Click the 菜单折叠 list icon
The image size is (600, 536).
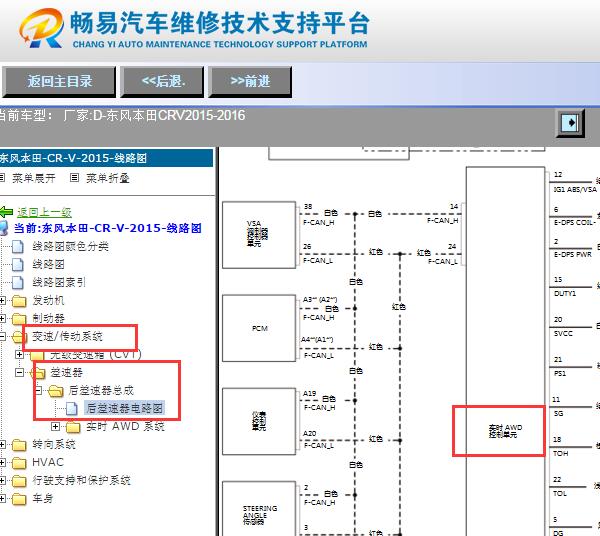(75, 178)
